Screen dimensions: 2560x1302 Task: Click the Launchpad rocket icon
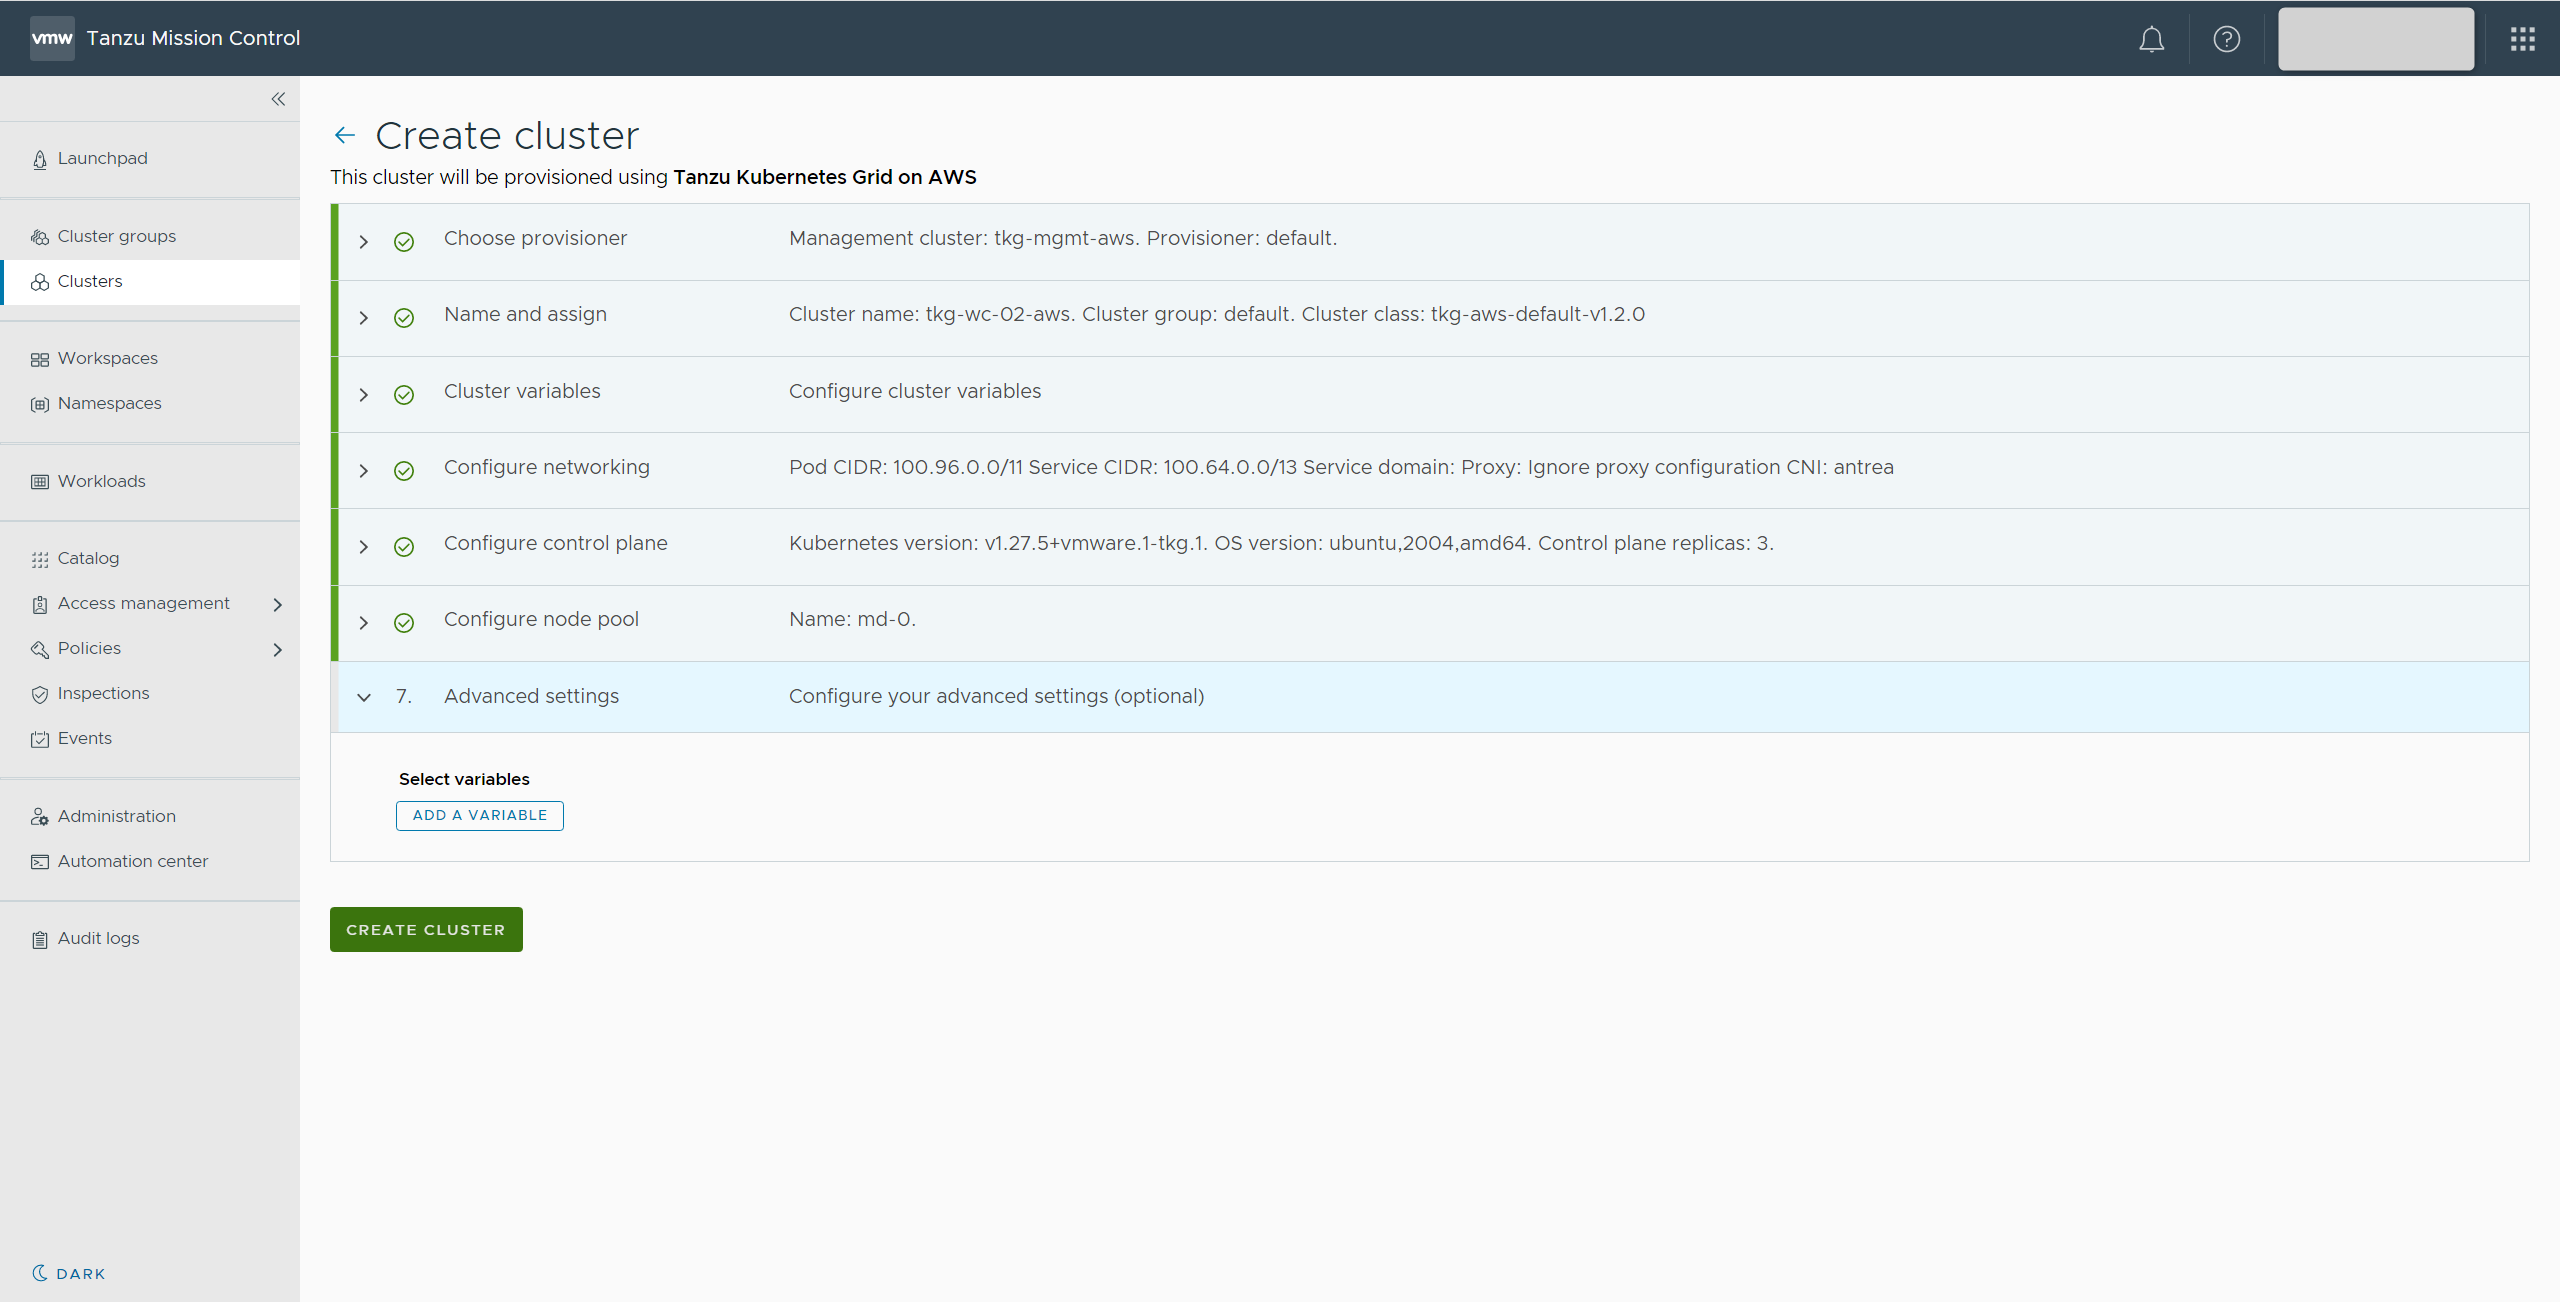[x=40, y=159]
